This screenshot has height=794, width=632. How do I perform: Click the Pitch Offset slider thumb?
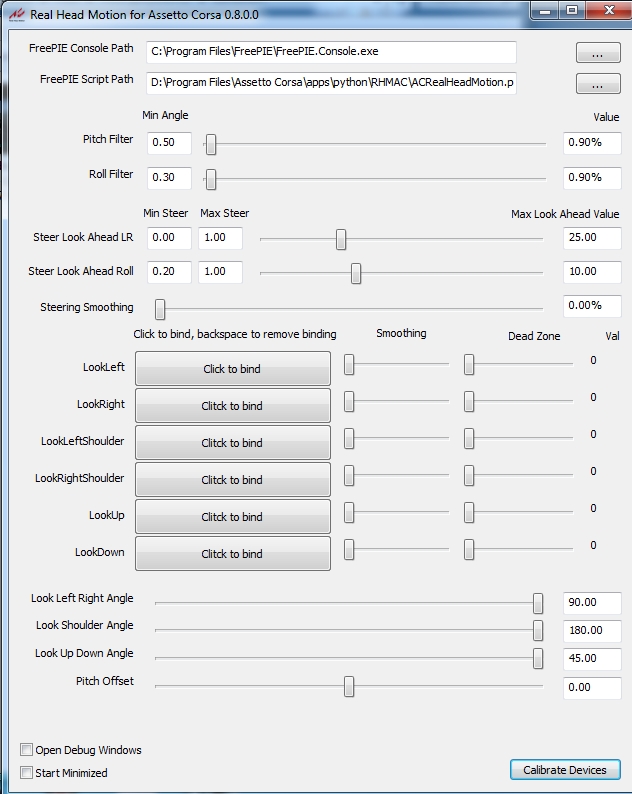(x=349, y=686)
